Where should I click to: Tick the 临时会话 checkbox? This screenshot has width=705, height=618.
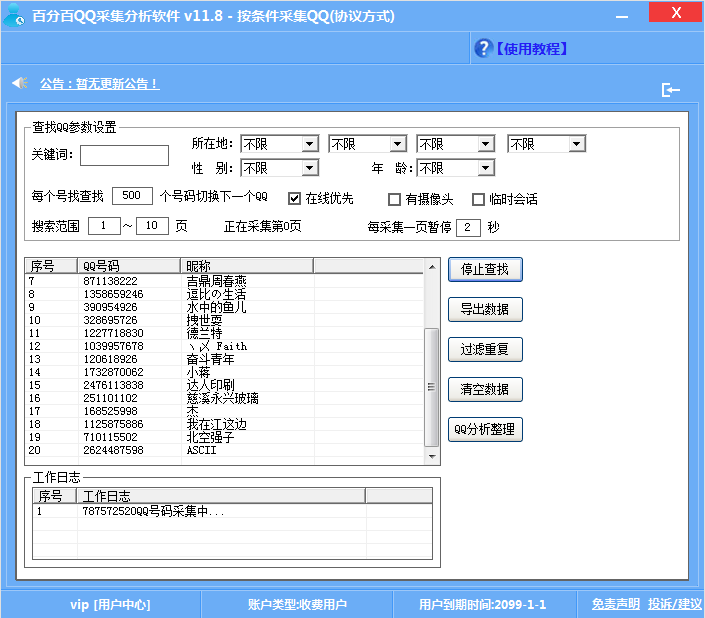pos(478,198)
